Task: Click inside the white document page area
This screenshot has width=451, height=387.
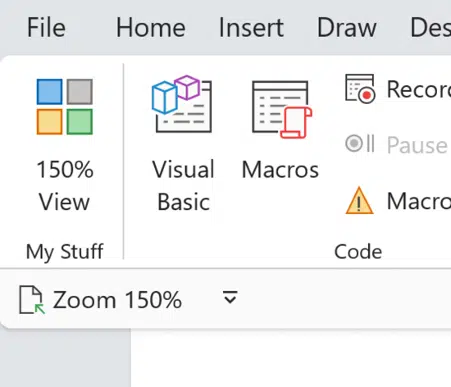Action: pyautogui.click(x=291, y=358)
